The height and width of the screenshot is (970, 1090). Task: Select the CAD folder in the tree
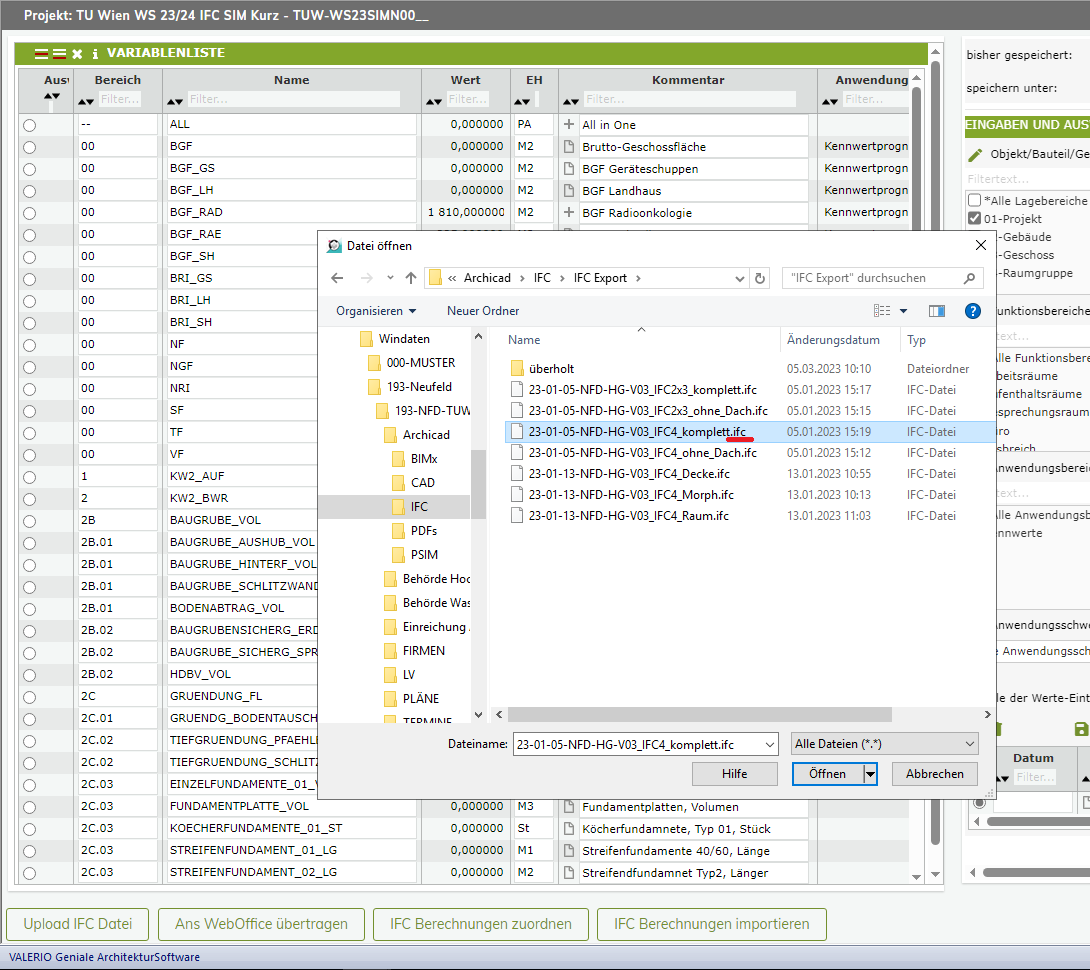pos(422,483)
